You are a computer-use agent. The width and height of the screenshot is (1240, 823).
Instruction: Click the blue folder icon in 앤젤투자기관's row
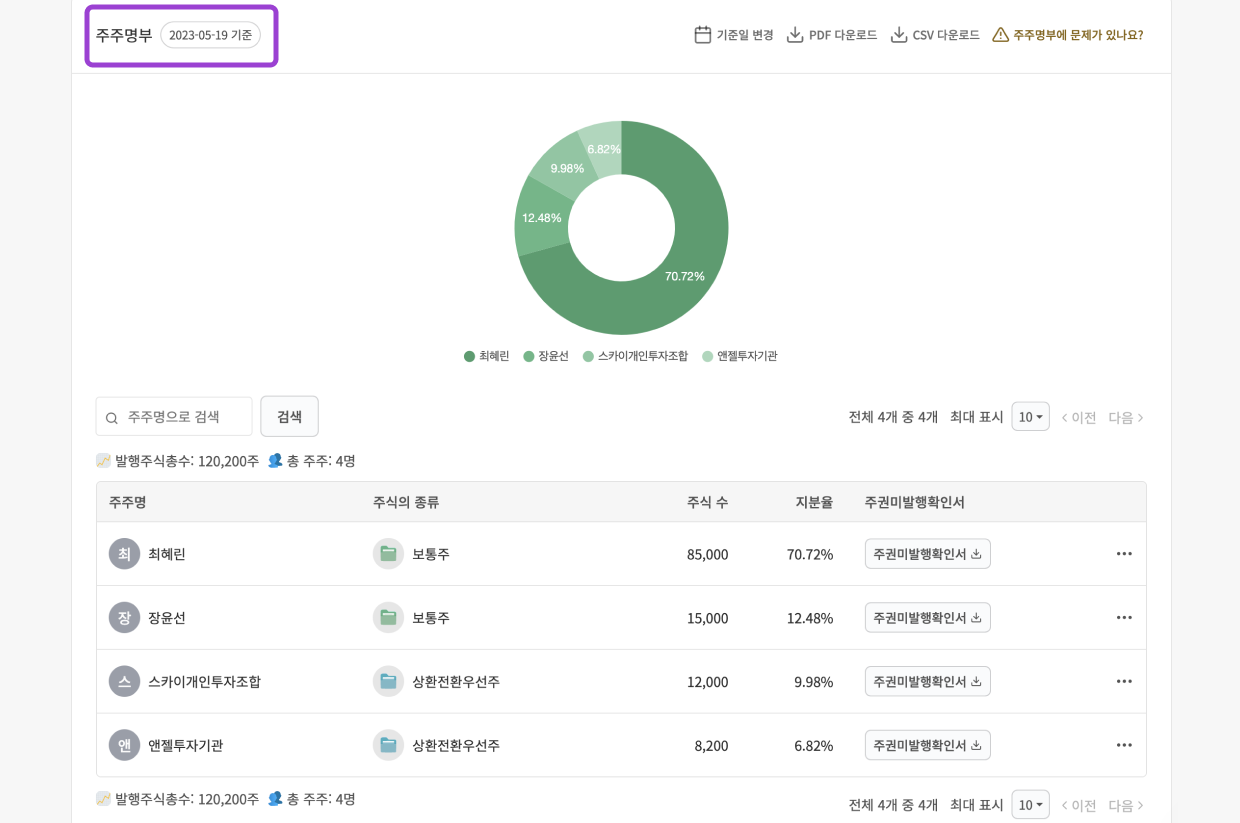388,745
